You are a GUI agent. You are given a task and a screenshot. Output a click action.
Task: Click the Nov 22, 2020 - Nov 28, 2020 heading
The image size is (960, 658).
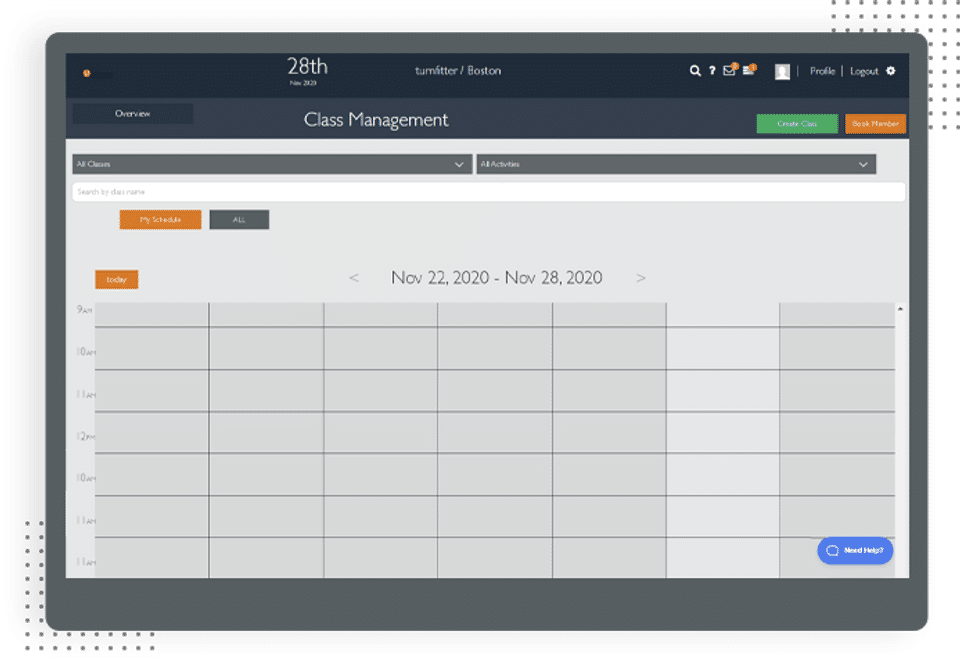(497, 278)
